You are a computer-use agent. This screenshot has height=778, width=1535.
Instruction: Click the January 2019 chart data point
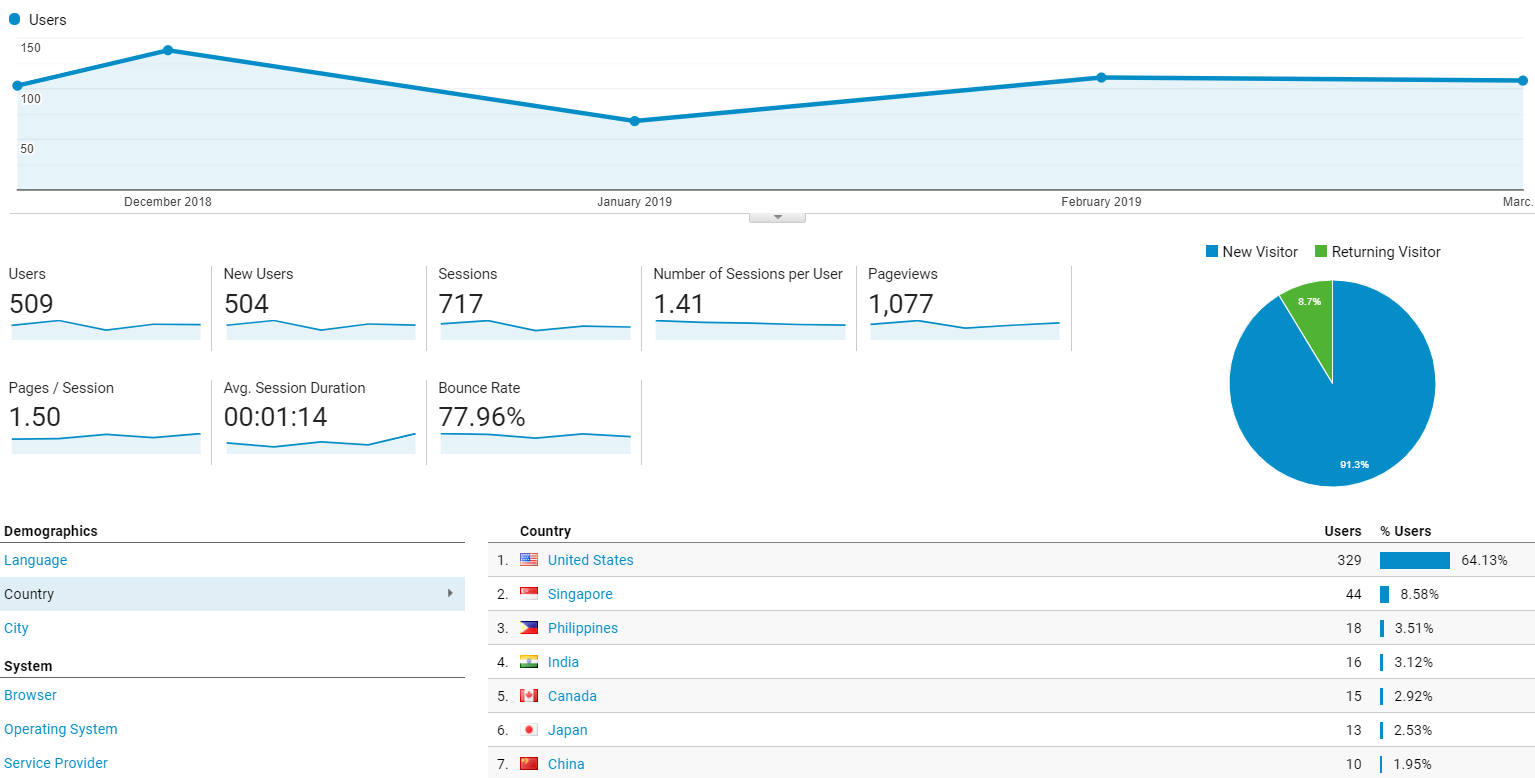634,121
